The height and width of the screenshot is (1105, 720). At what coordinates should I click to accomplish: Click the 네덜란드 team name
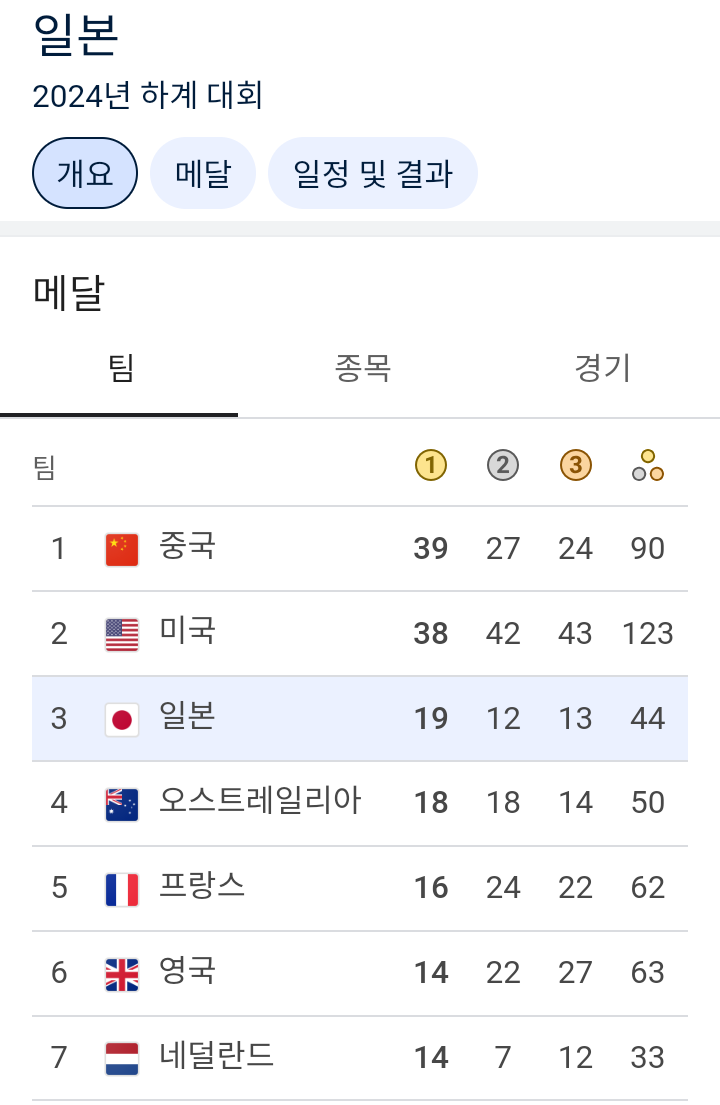(x=216, y=1057)
